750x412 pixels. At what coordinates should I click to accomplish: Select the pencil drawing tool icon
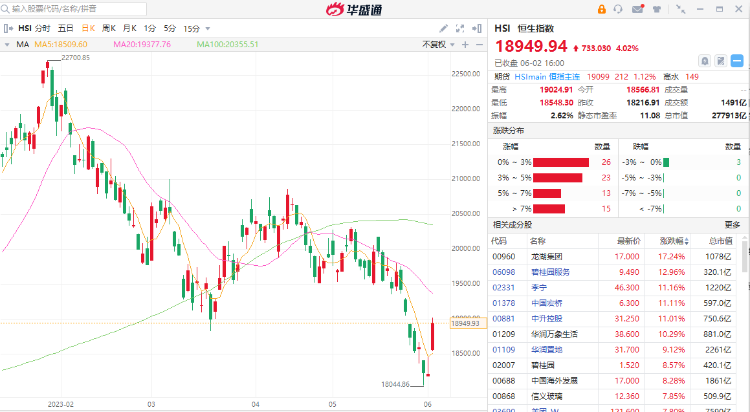click(443, 29)
